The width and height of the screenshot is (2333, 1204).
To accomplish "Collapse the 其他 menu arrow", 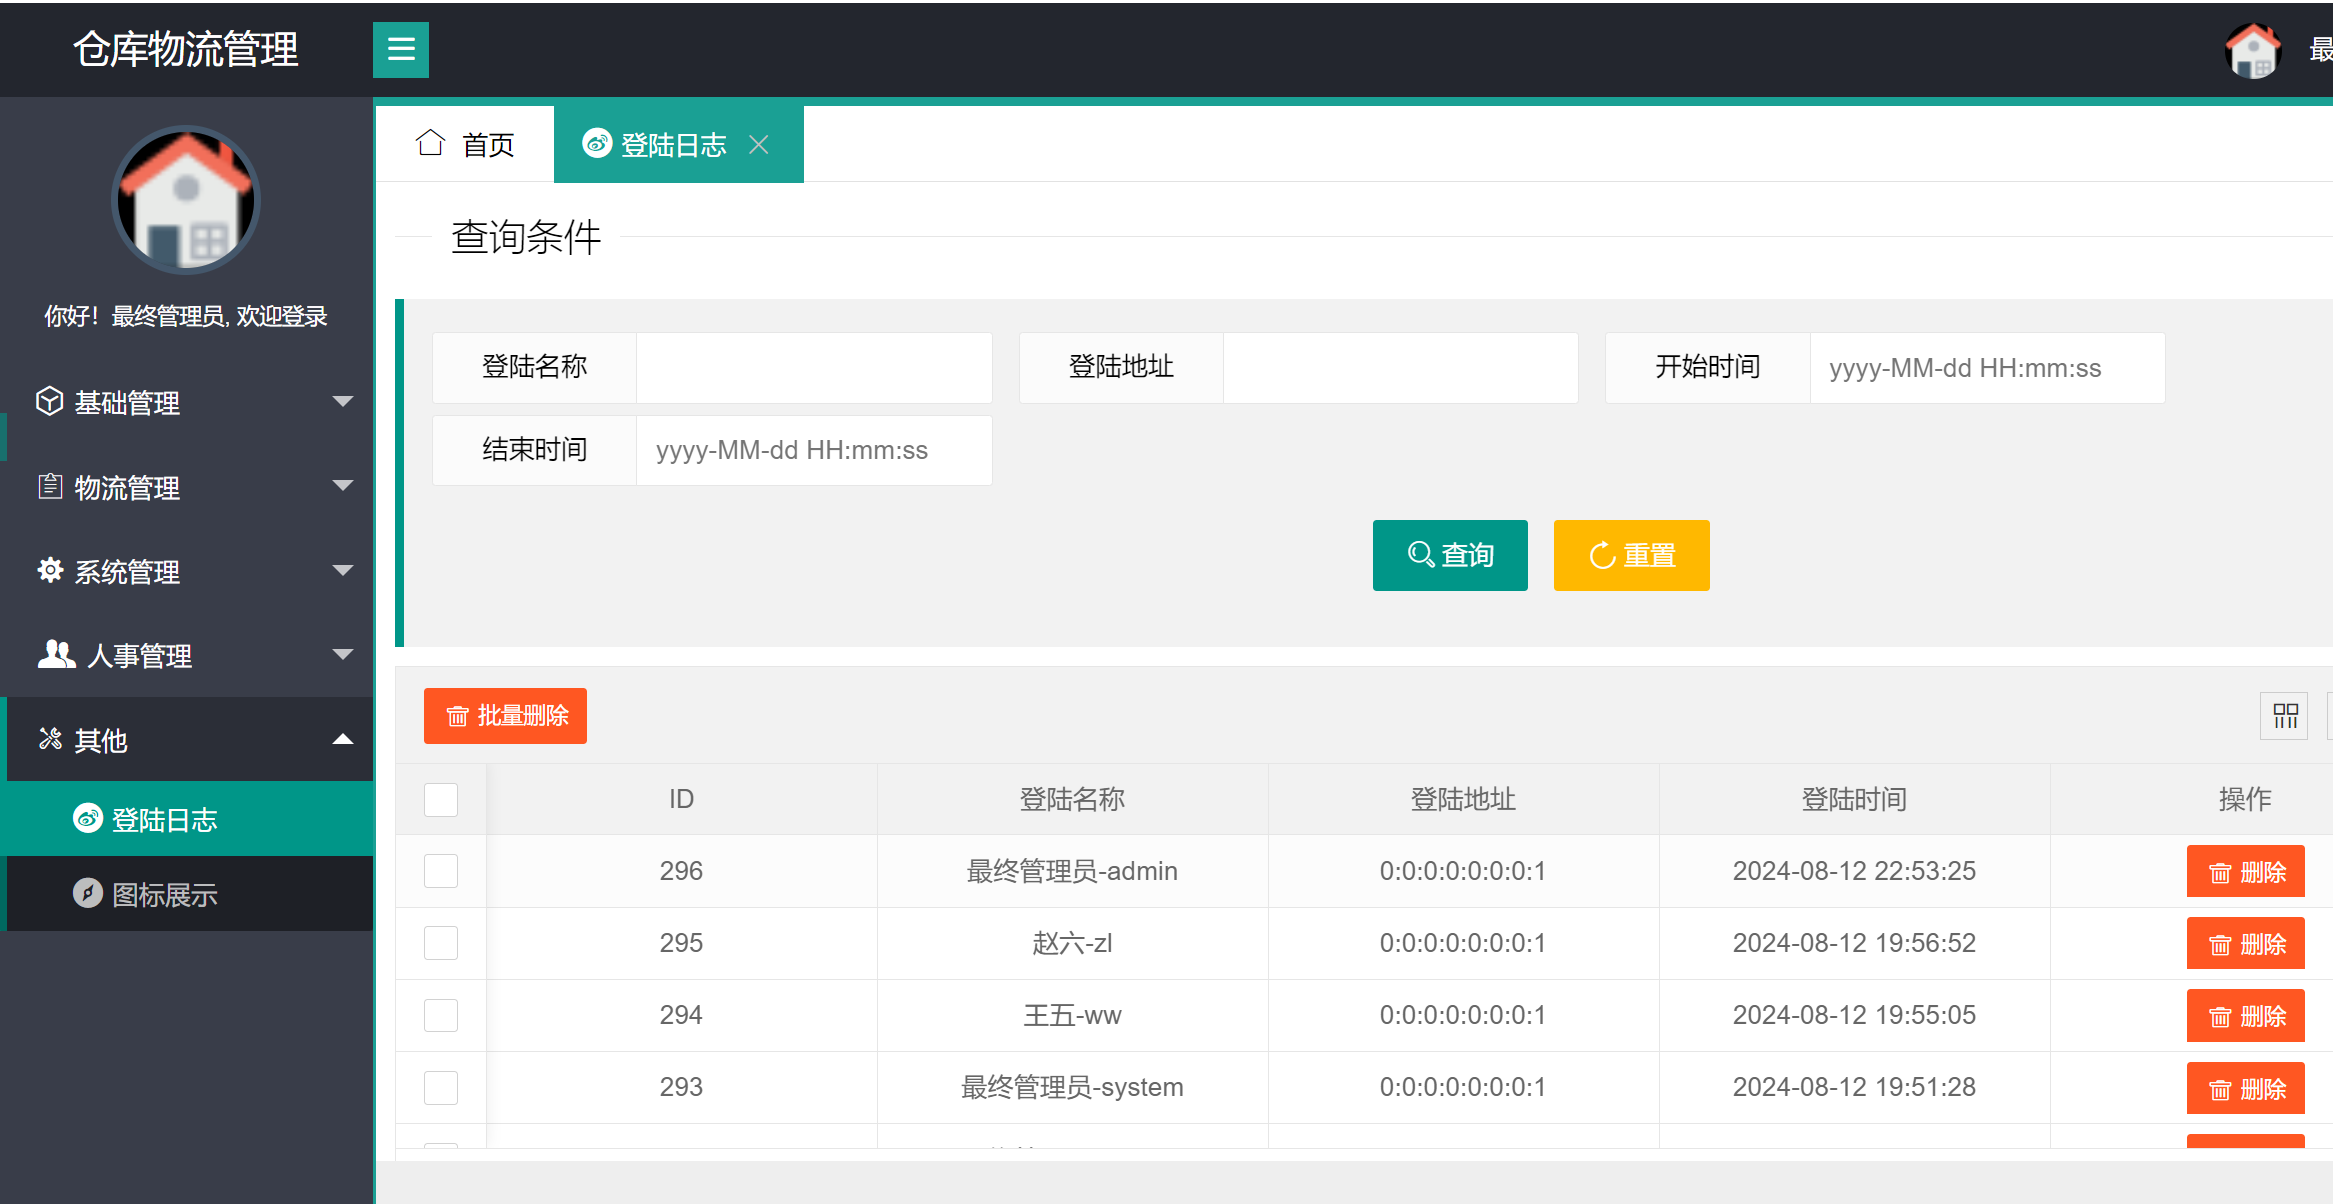I will [x=343, y=739].
